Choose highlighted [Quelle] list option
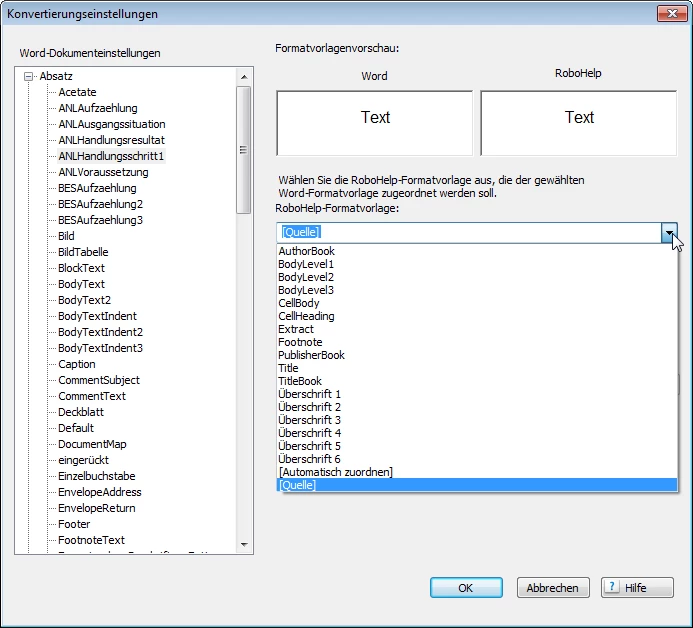Image resolution: width=693 pixels, height=628 pixels. pos(477,485)
